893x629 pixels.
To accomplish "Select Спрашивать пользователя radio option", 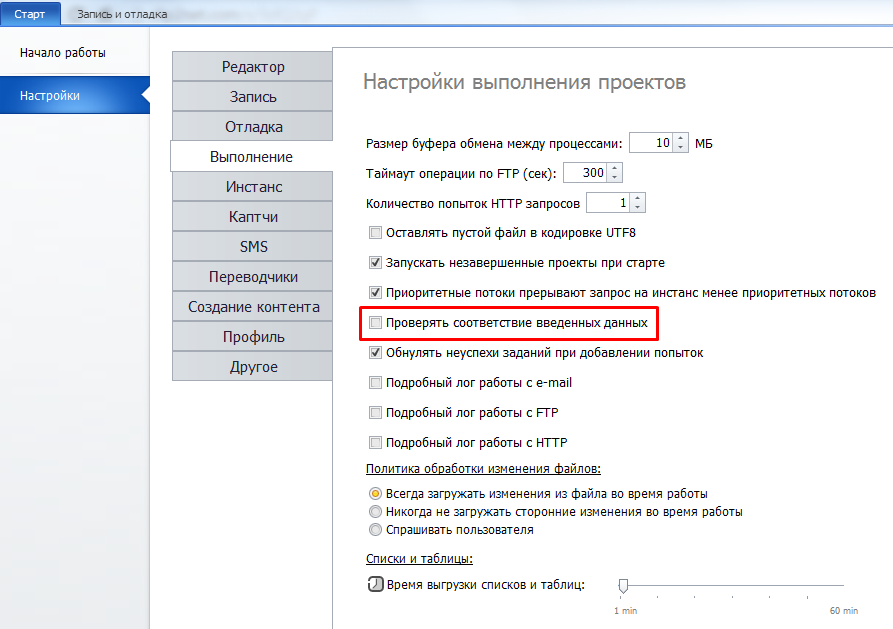I will pyautogui.click(x=375, y=530).
